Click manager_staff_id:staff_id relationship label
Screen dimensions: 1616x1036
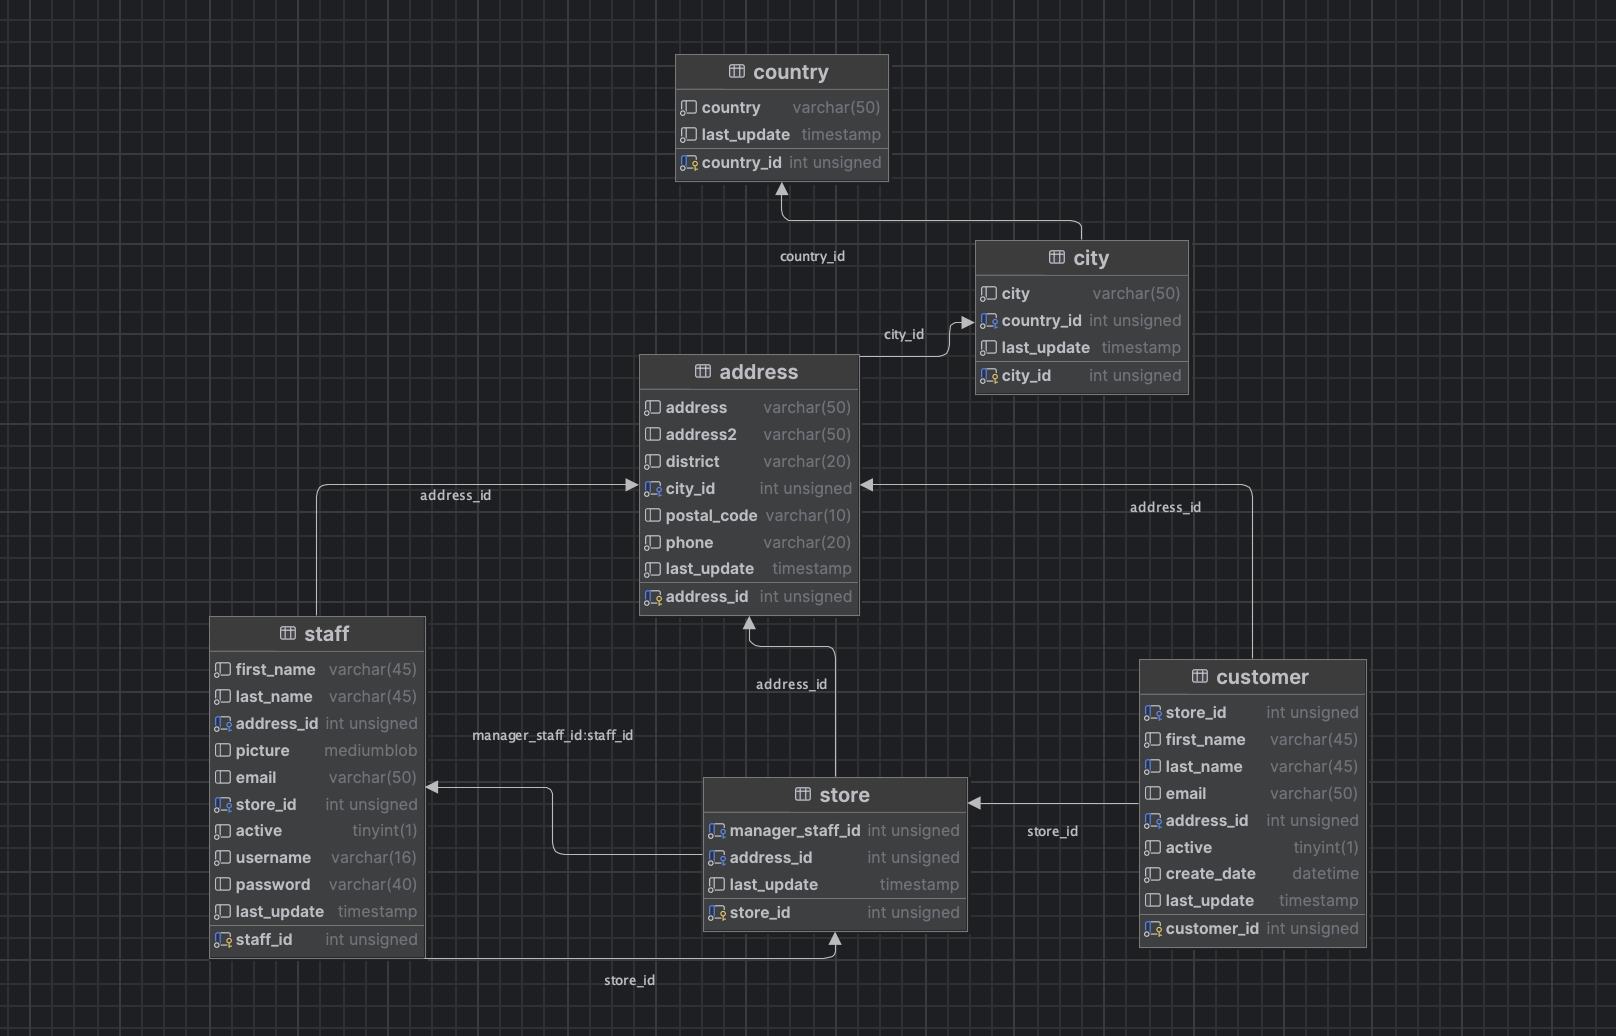pyautogui.click(x=552, y=735)
